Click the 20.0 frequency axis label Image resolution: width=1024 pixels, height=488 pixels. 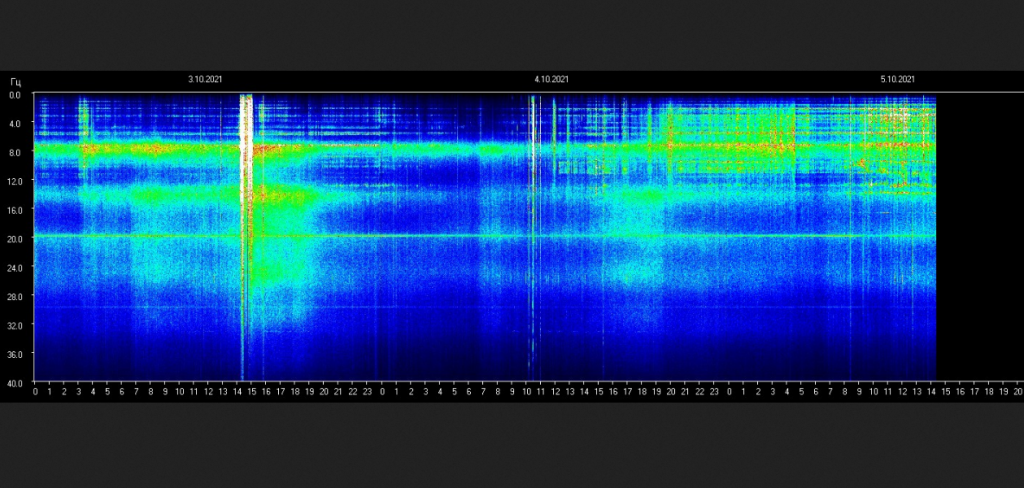click(x=15, y=238)
